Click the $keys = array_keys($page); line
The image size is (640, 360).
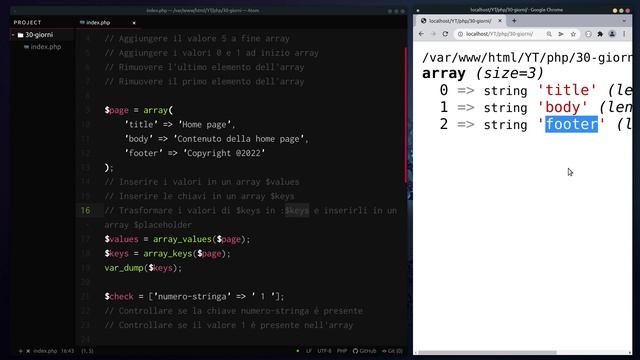pos(167,254)
